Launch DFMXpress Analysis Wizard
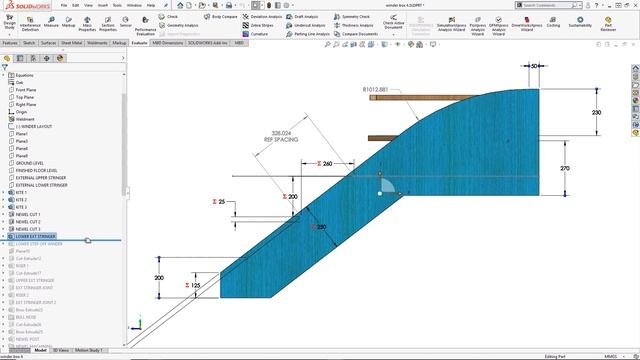Image resolution: width=640 pixels, height=360 pixels. tap(498, 26)
